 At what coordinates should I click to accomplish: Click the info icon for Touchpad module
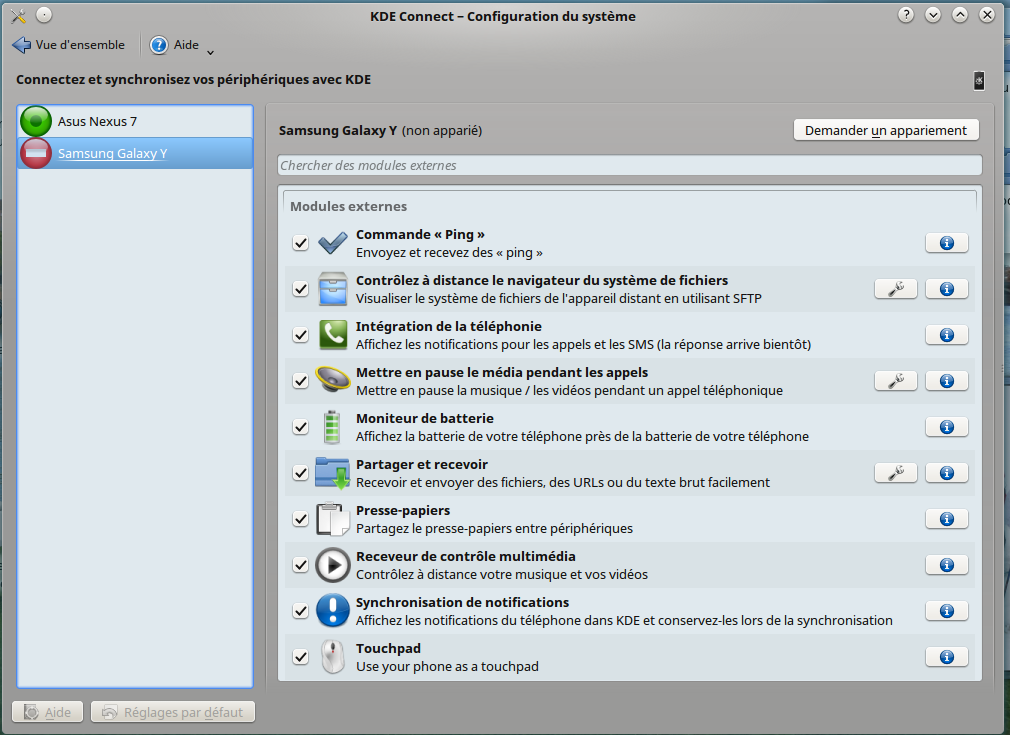click(946, 657)
